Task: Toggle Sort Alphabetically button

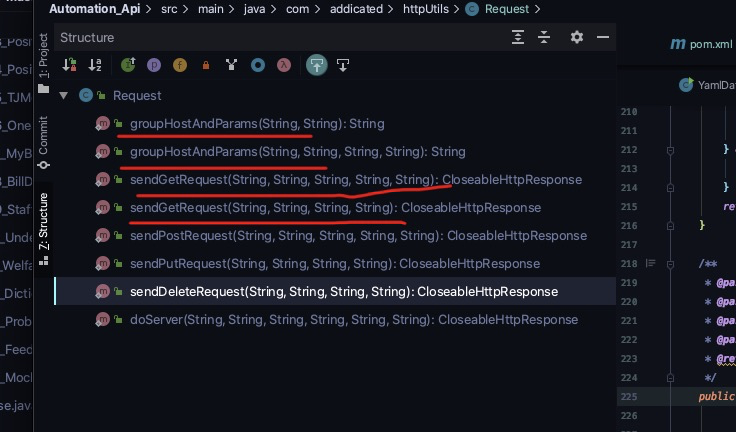Action: point(95,65)
